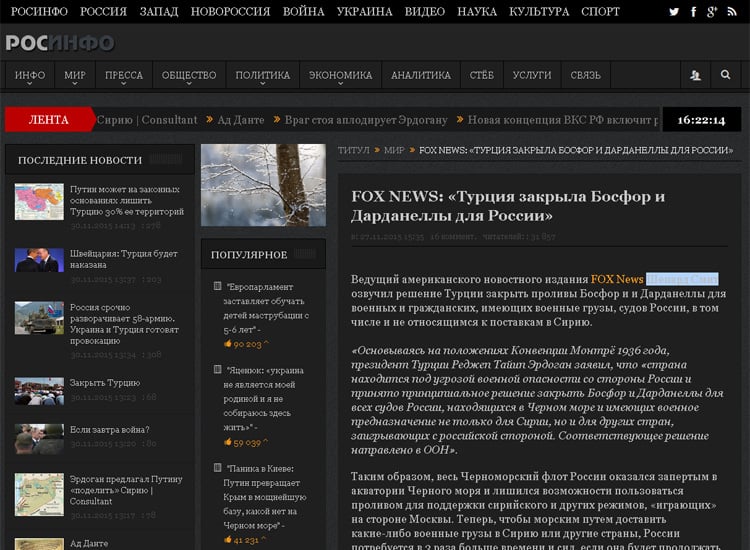Click the РОСИНФО site logo
The height and width of the screenshot is (550, 750).
[60, 43]
